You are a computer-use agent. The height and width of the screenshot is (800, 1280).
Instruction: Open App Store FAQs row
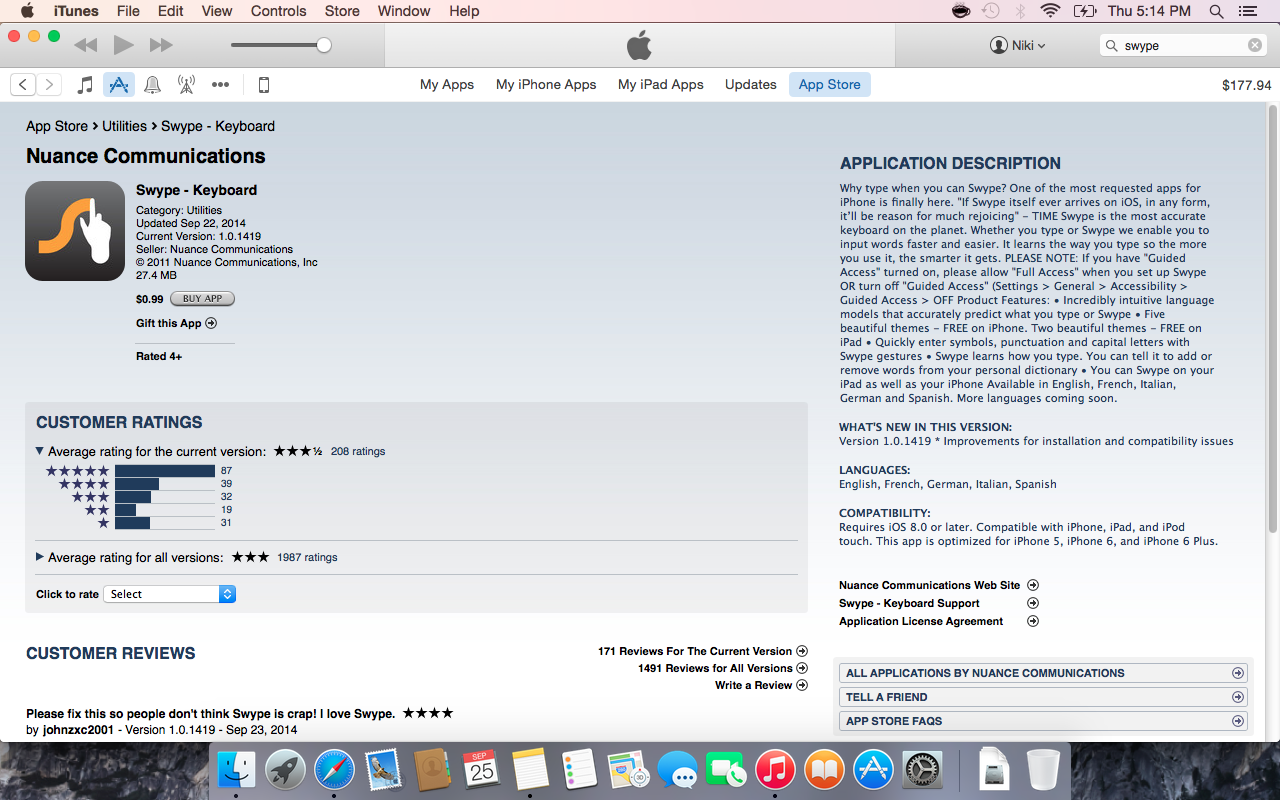(1045, 721)
